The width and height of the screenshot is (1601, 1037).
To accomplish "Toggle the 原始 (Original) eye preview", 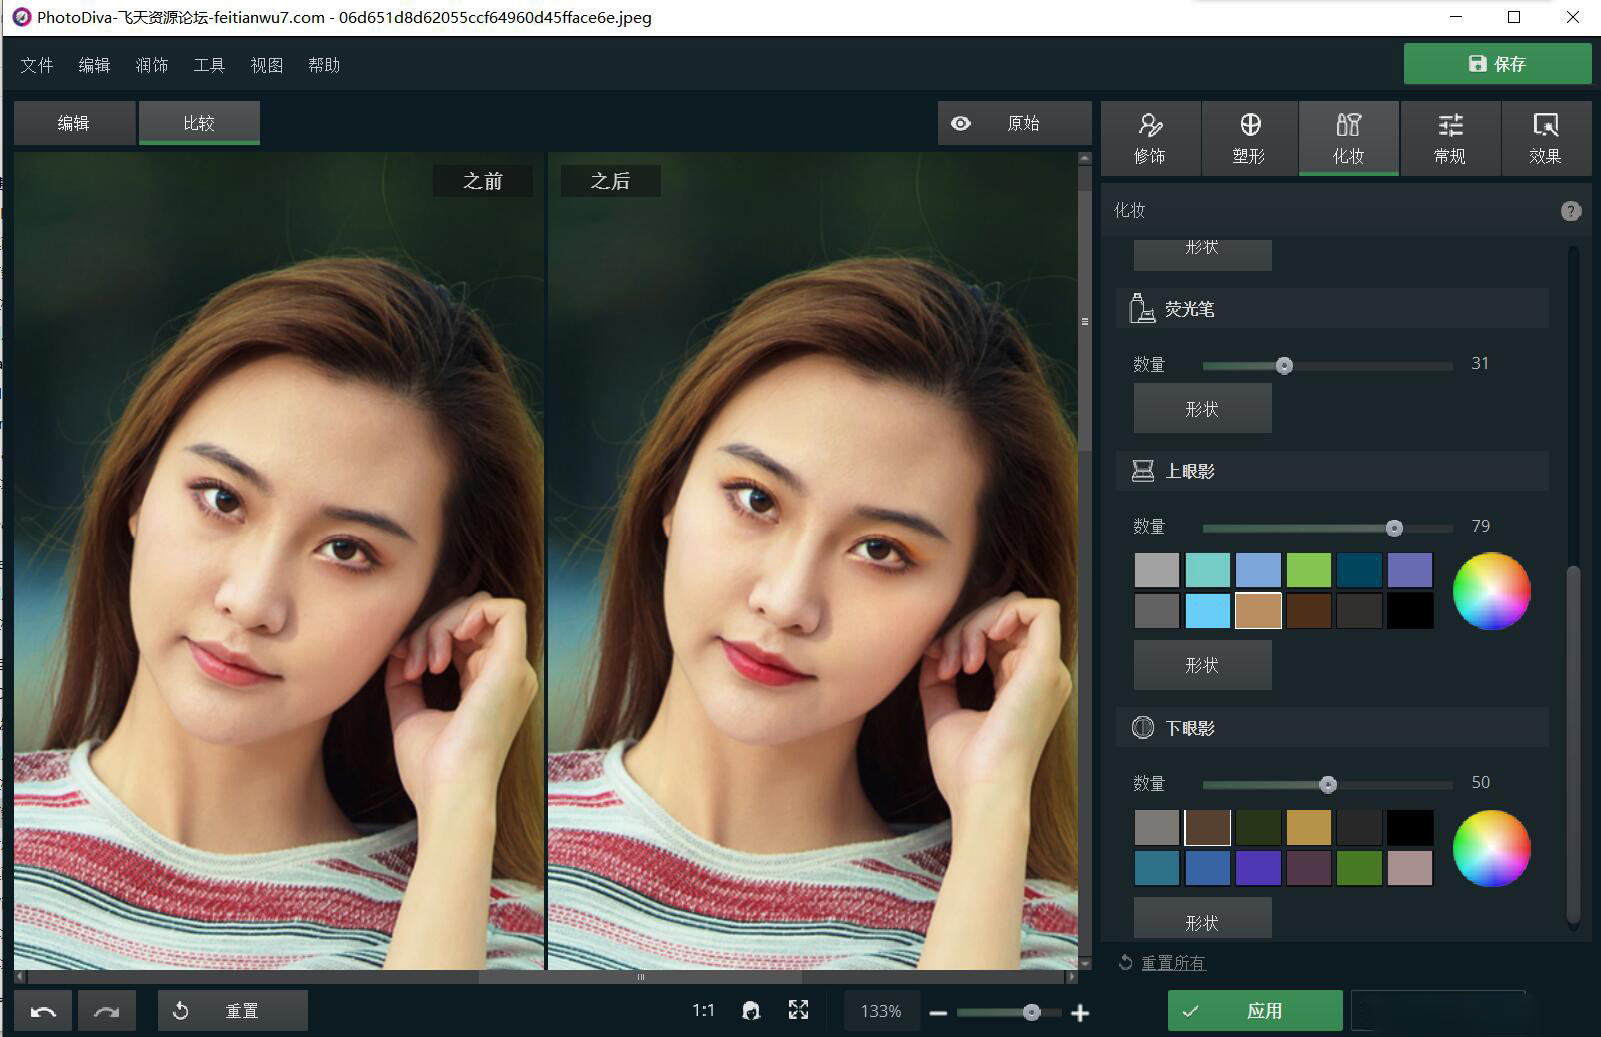I will coord(960,123).
